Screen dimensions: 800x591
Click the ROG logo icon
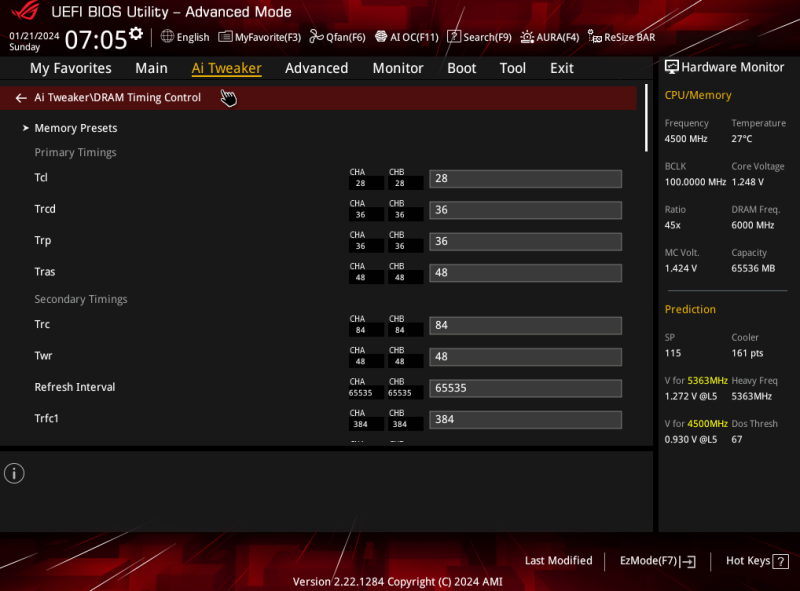26,10
